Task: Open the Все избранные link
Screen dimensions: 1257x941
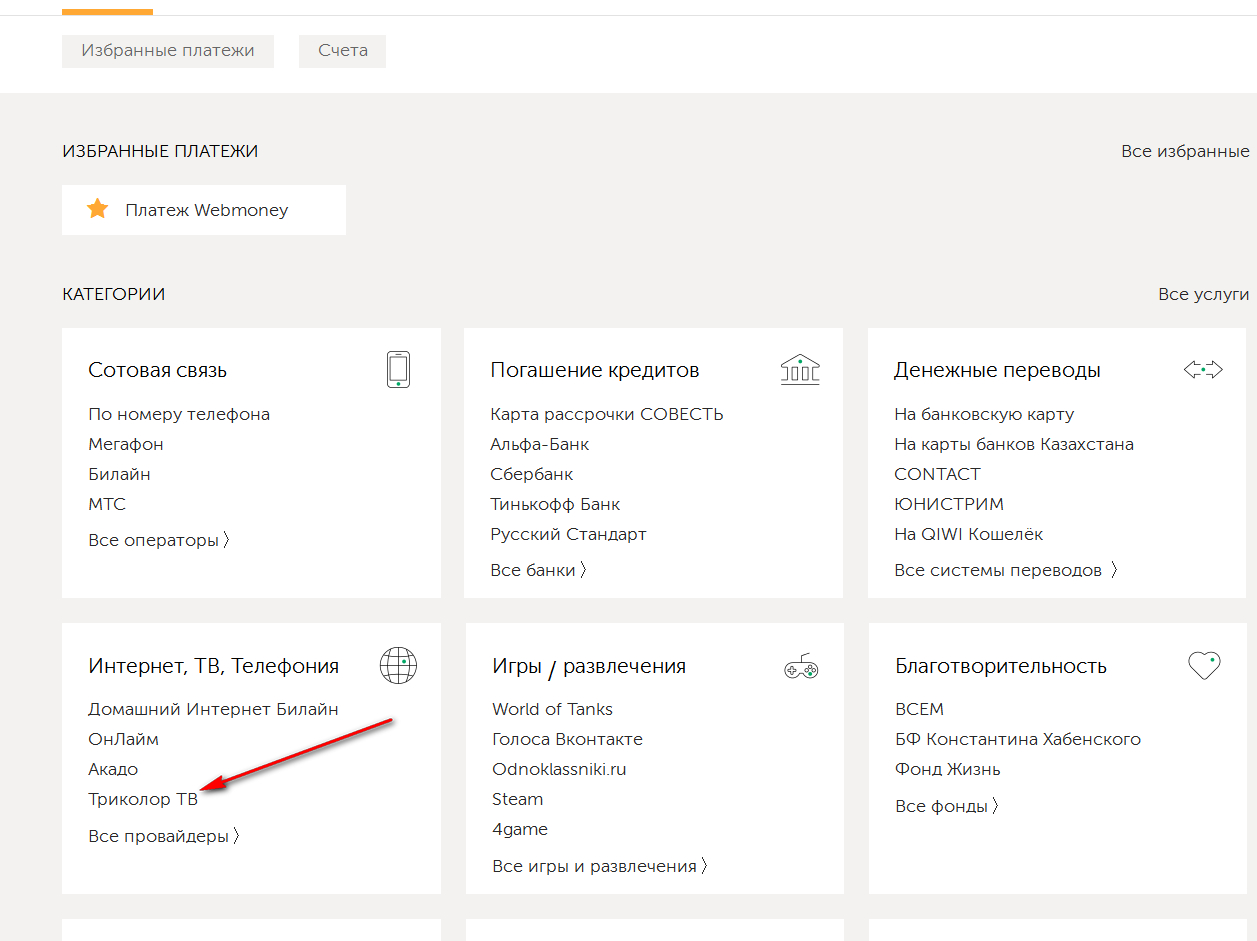Action: coord(1185,151)
